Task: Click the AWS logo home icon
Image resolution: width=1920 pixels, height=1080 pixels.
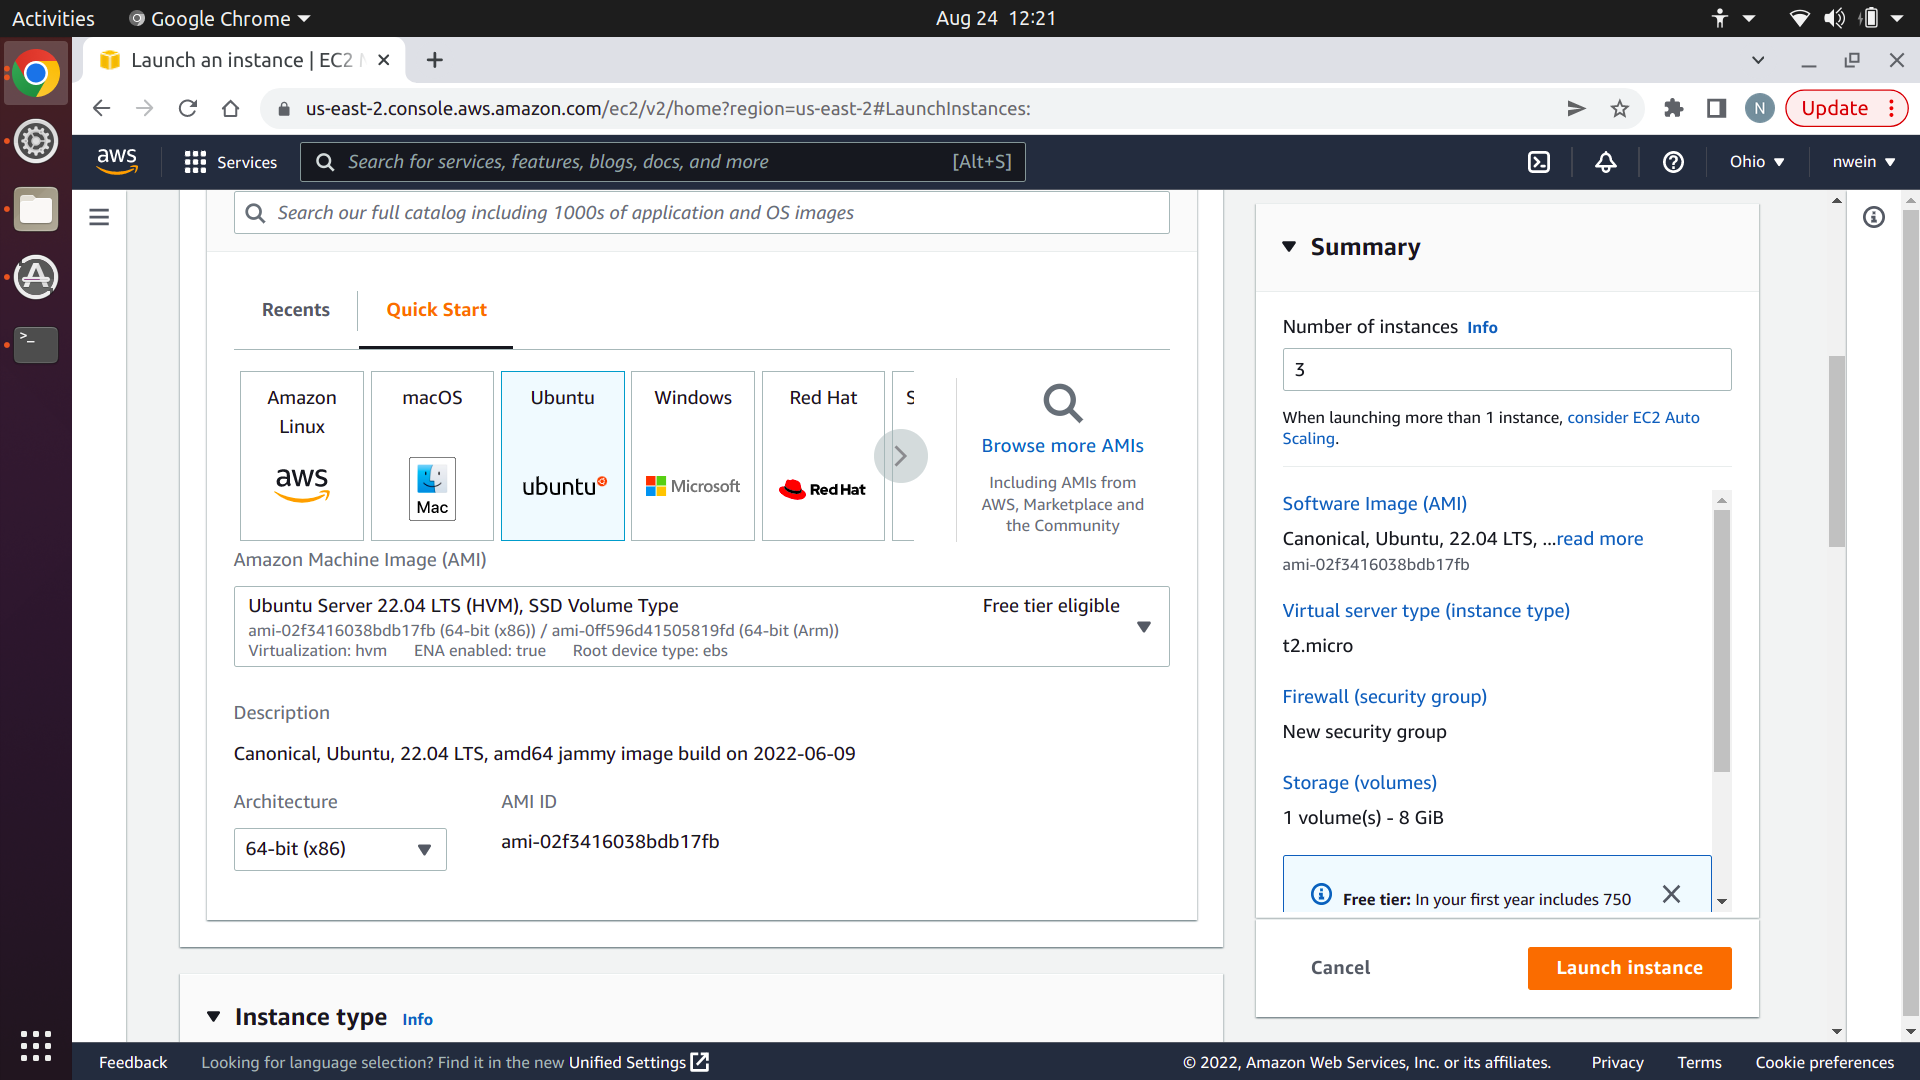Action: click(x=117, y=161)
